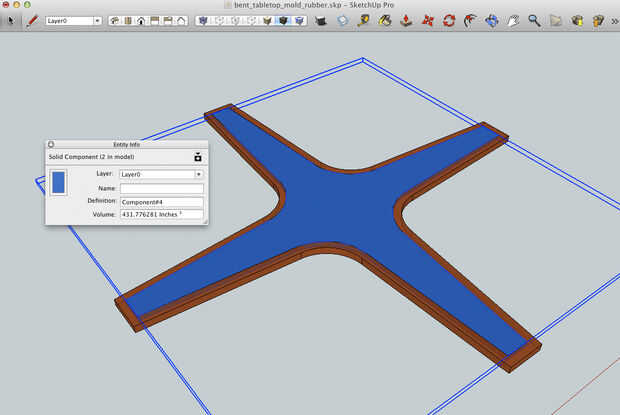Switch to Iso standard view

(x=115, y=20)
